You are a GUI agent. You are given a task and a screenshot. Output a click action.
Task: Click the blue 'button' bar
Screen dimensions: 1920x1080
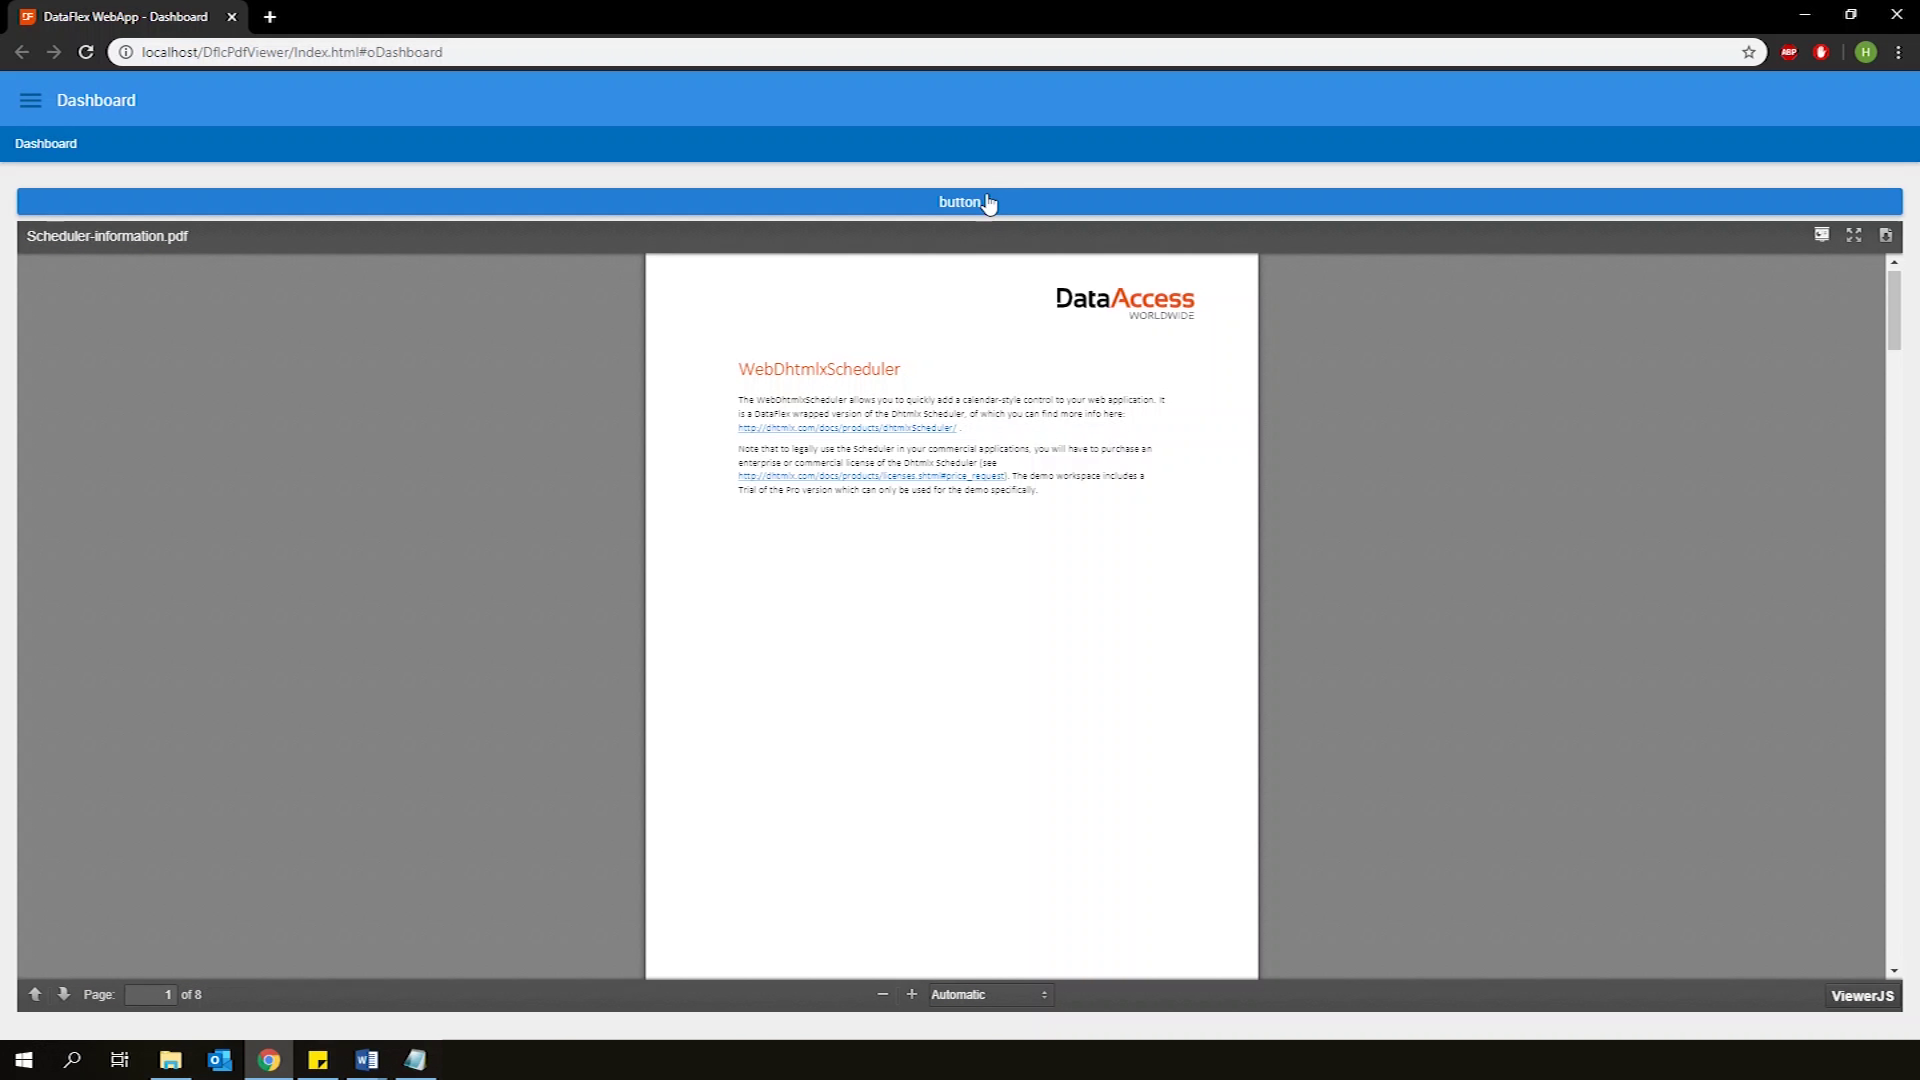[x=959, y=202]
